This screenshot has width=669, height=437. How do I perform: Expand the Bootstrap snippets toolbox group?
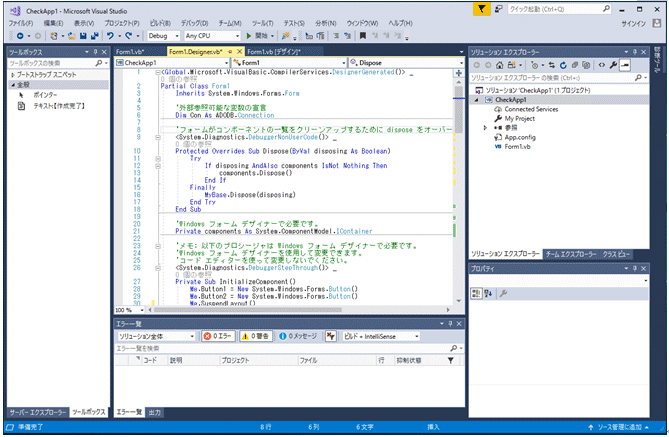click(13, 75)
